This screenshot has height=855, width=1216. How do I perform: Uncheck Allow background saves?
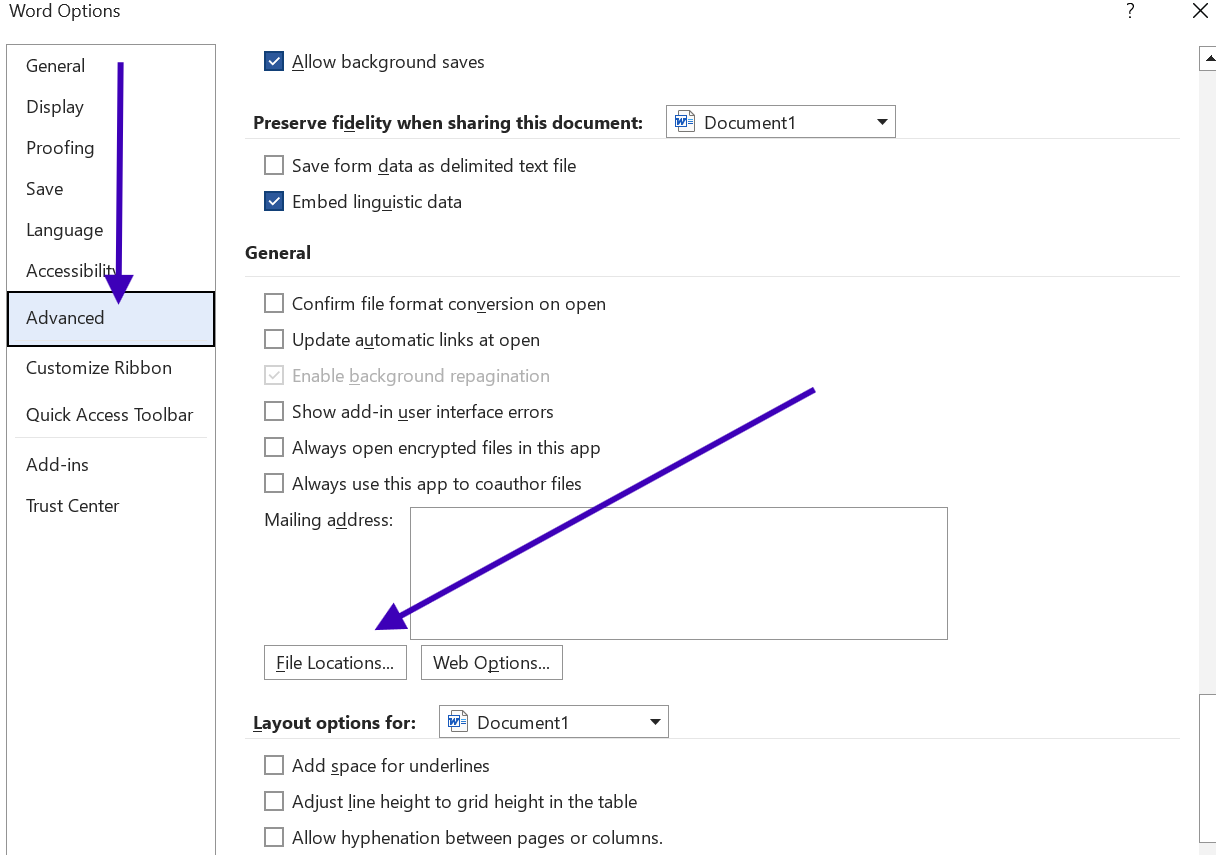[x=274, y=62]
